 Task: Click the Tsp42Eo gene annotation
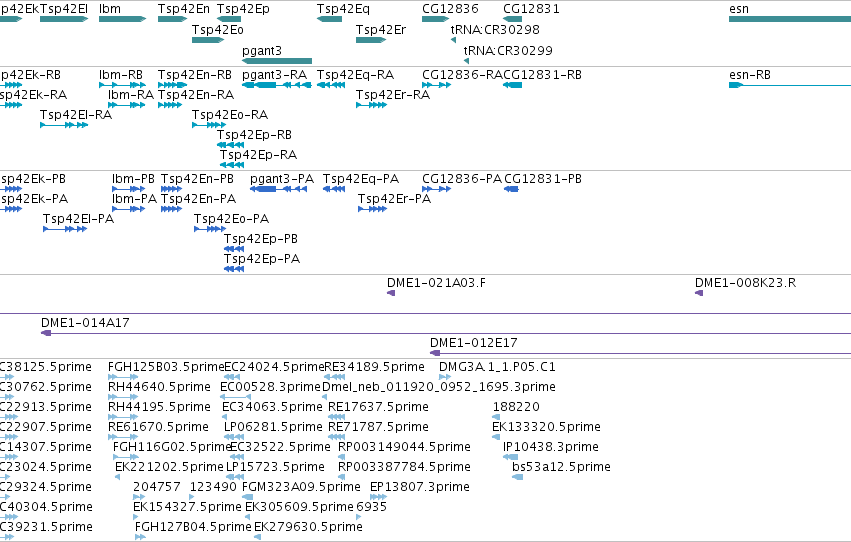(x=208, y=40)
